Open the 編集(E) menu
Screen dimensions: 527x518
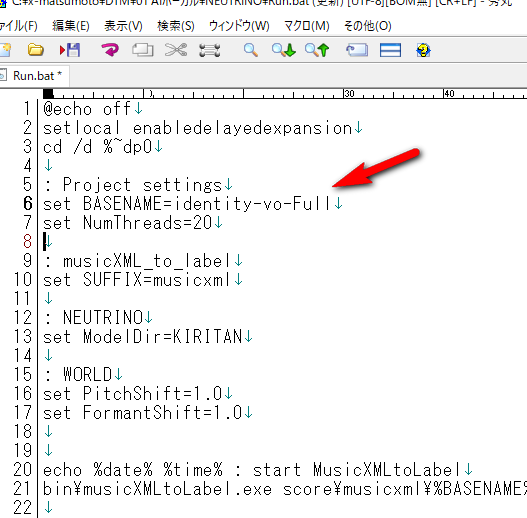pos(71,26)
